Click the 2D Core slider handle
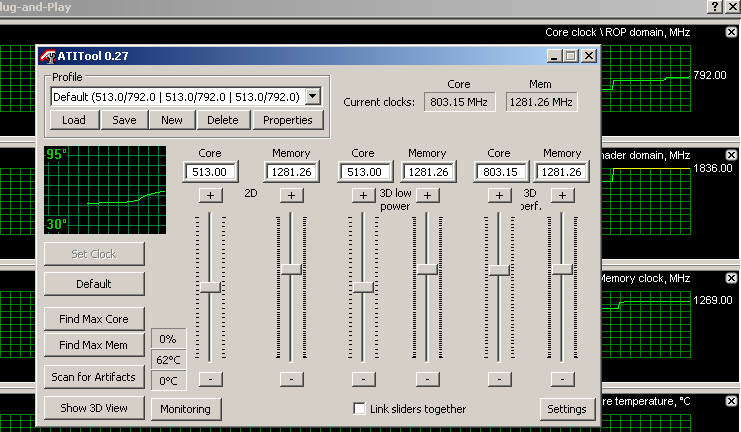 pos(210,287)
